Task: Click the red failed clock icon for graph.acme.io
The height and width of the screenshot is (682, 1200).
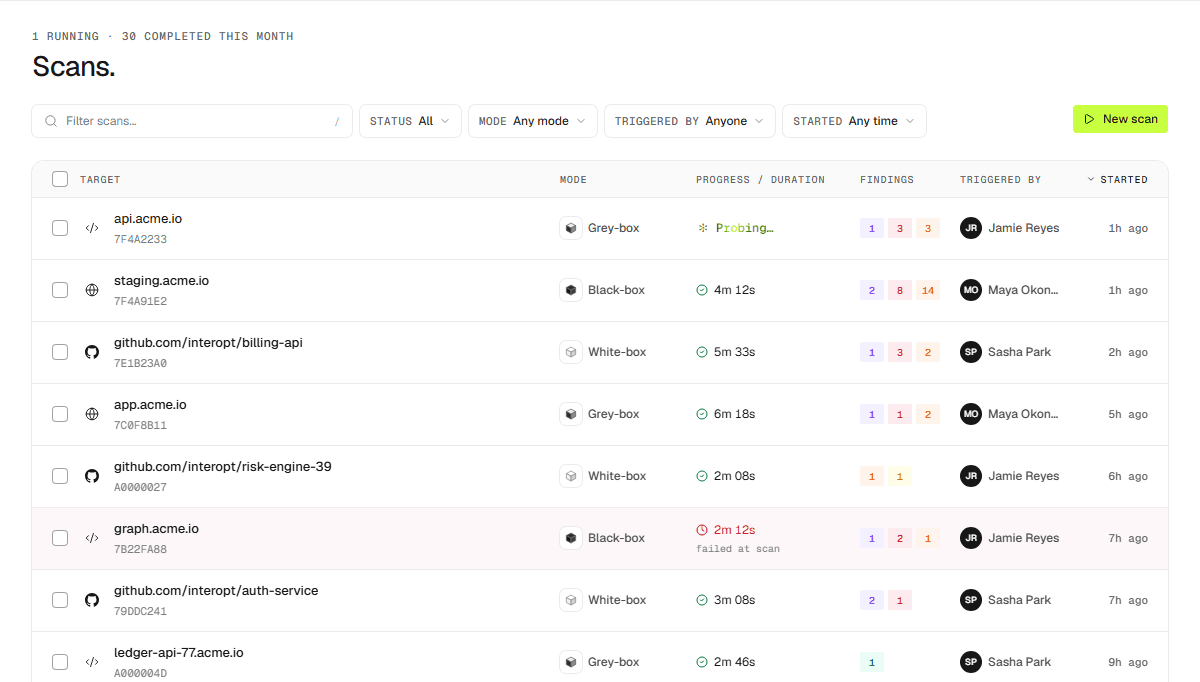Action: coord(702,530)
